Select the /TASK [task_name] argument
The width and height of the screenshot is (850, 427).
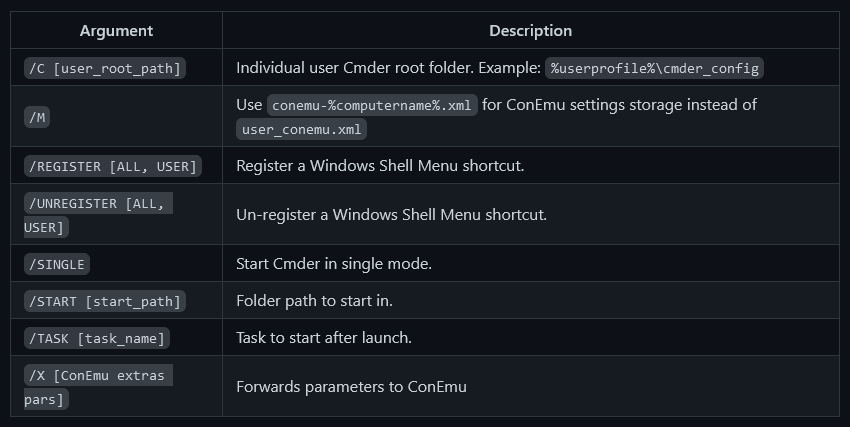tap(97, 338)
